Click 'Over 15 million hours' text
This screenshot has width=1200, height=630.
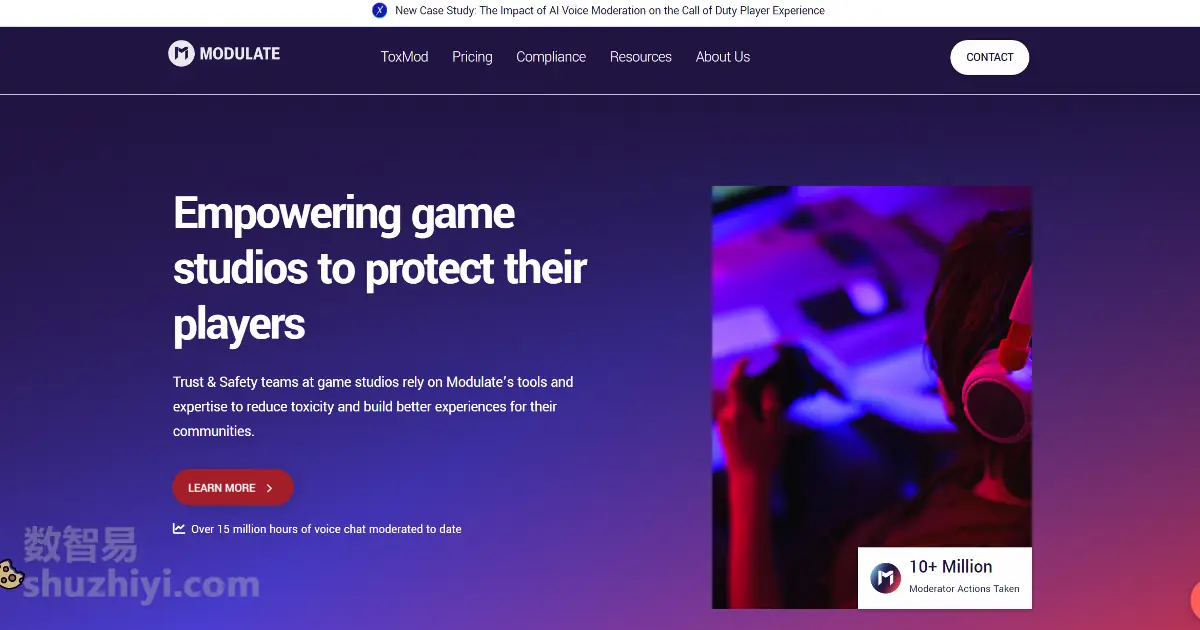click(326, 529)
